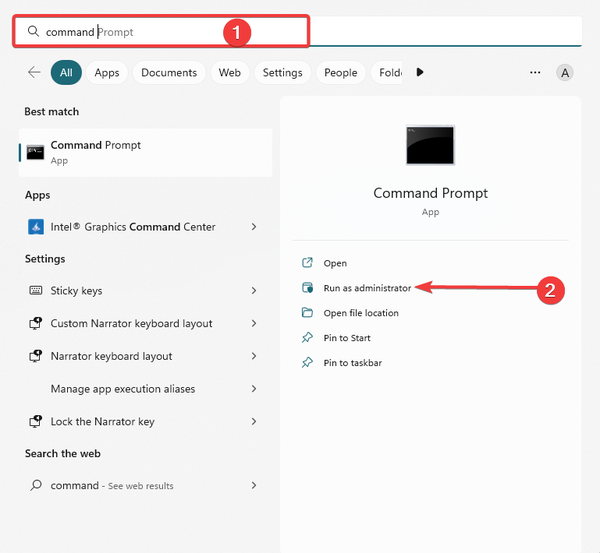
Task: Open file location of Command Prompt
Action: tap(360, 313)
